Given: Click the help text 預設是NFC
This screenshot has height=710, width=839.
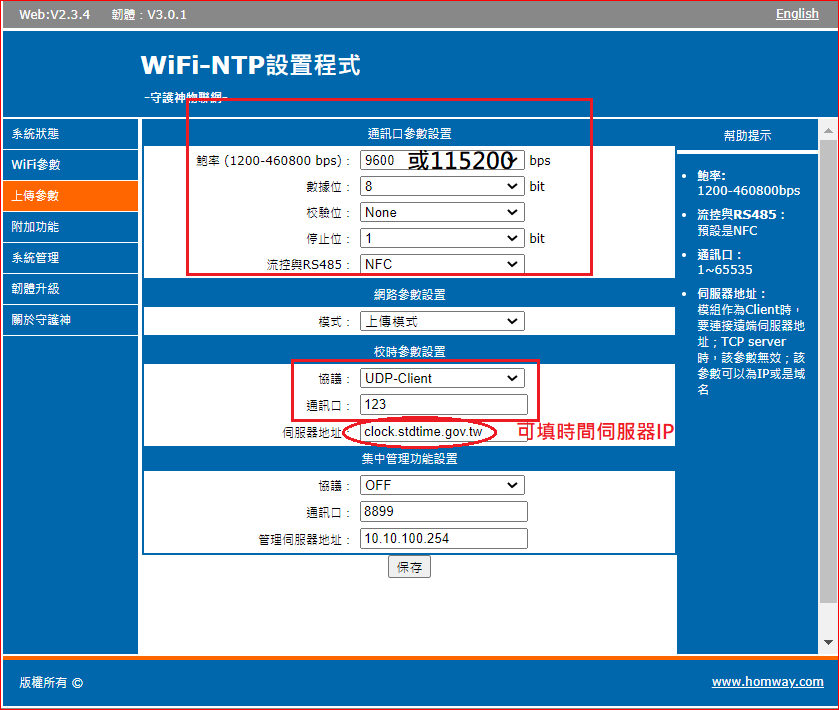Looking at the screenshot, I should point(727,231).
